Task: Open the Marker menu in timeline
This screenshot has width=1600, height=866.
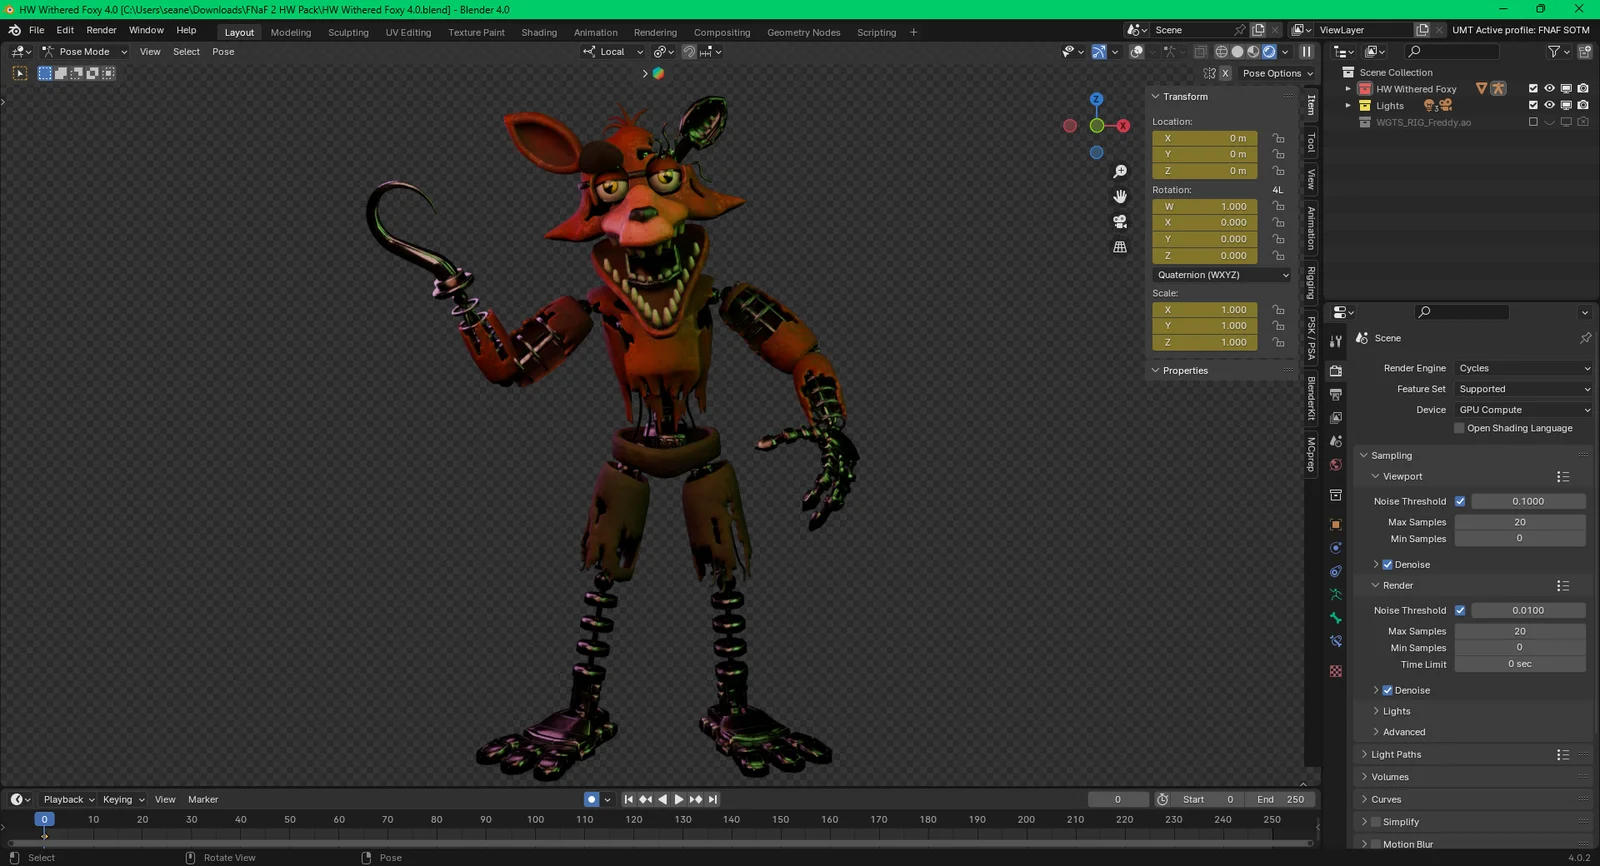Action: (x=203, y=799)
